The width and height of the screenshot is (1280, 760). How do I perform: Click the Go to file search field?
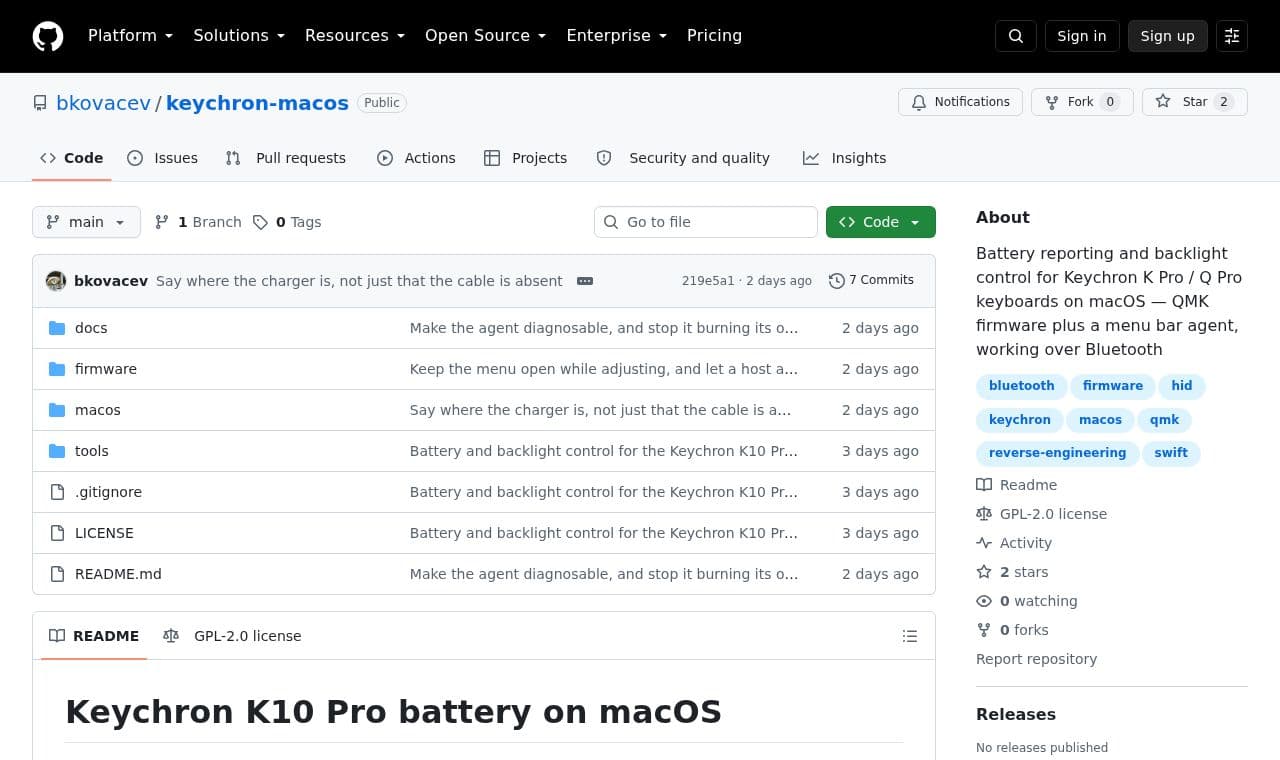pyautogui.click(x=706, y=222)
